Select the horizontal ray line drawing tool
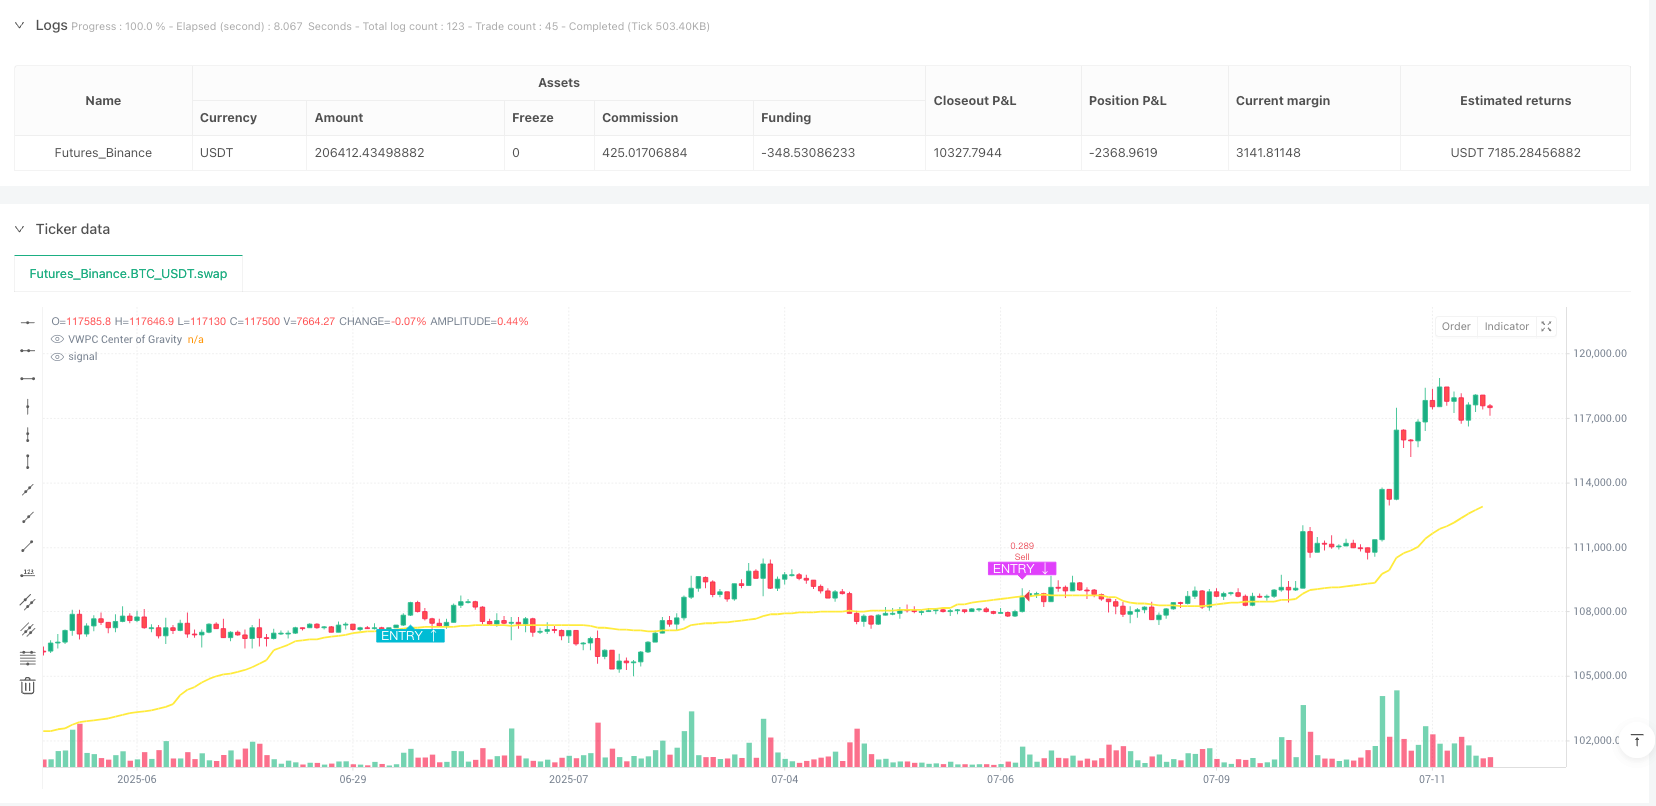Viewport: 1656px width, 806px height. click(28, 350)
